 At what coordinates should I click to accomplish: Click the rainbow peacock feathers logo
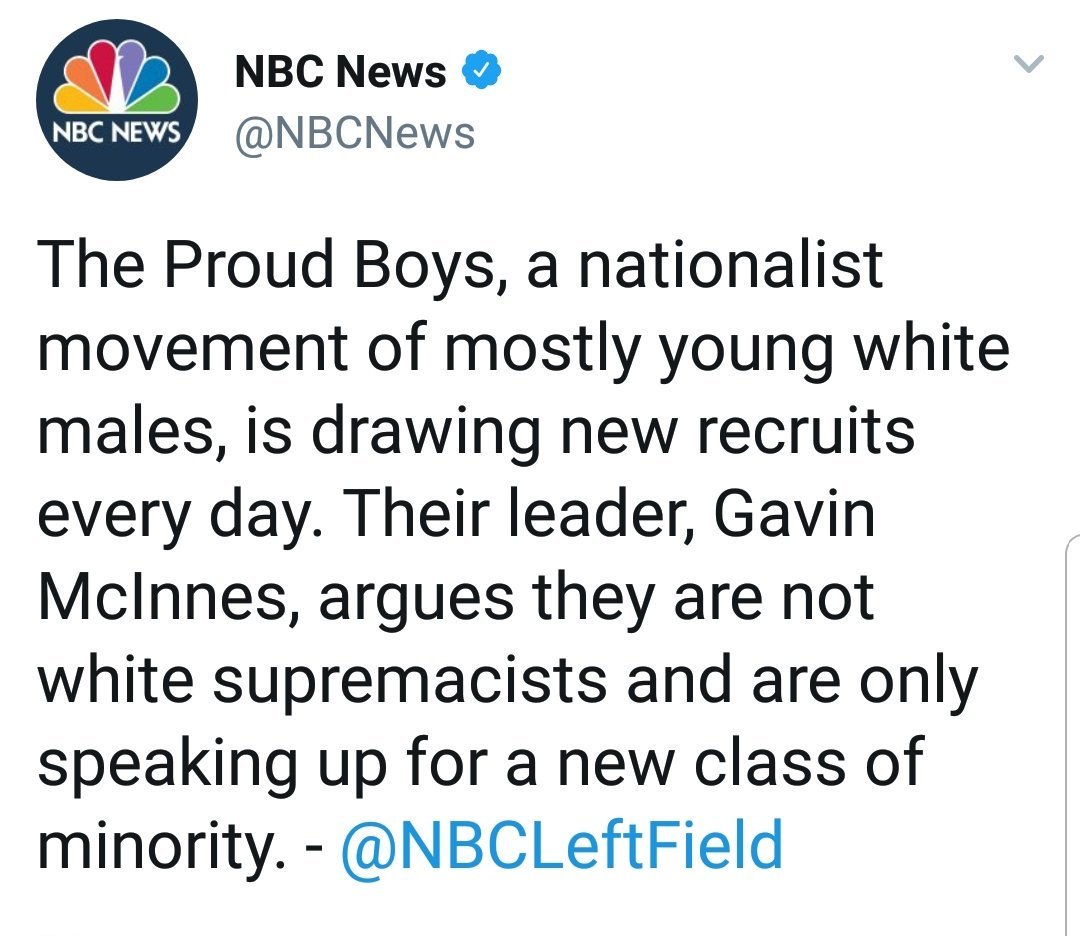tap(116, 78)
